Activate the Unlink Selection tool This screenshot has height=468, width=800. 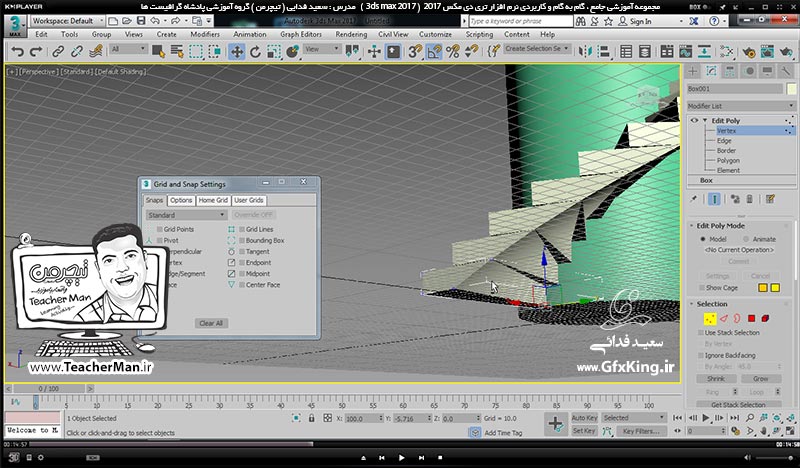77,52
